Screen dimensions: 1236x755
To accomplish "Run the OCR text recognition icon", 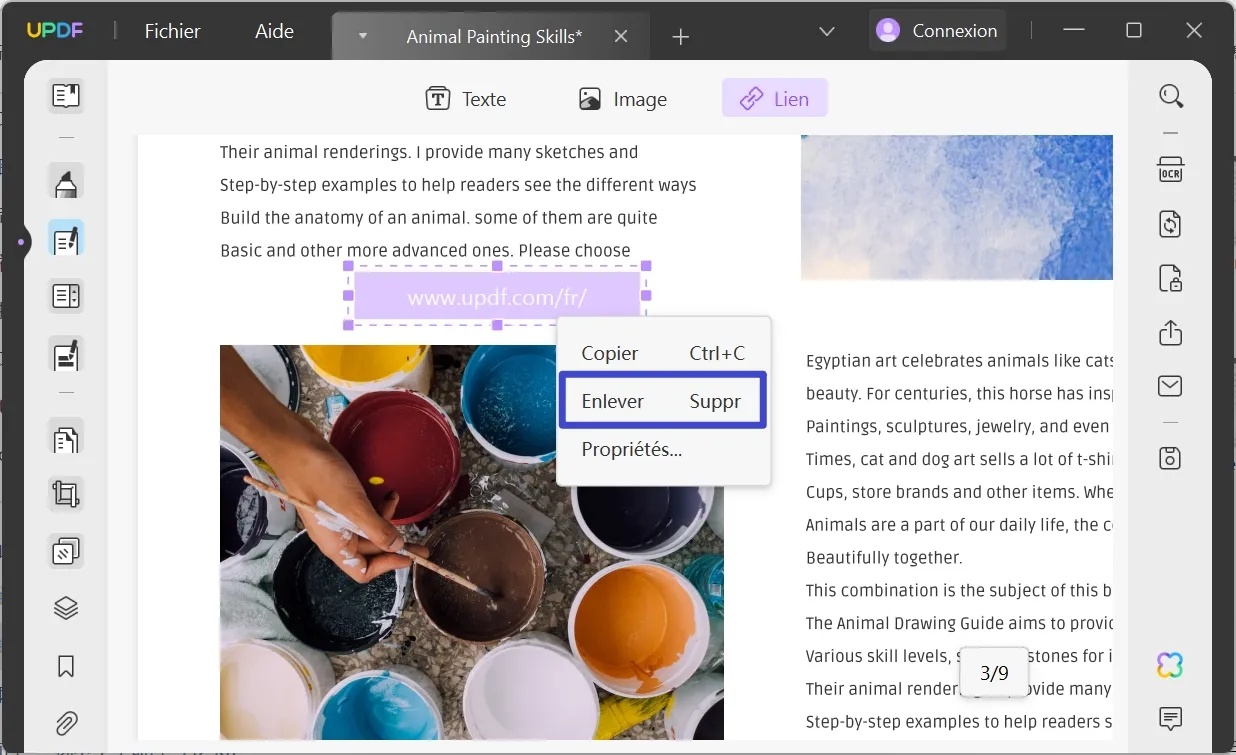I will tap(1171, 169).
